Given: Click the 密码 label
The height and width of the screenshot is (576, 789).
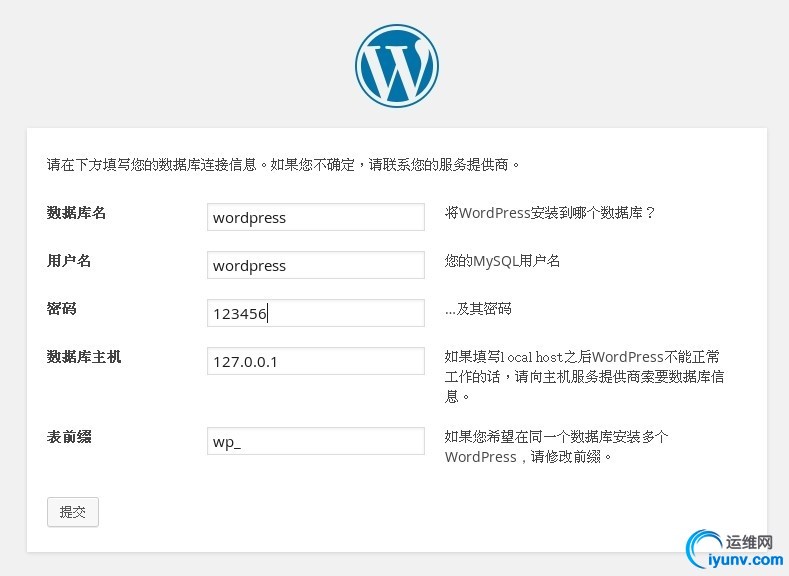Looking at the screenshot, I should tap(61, 308).
